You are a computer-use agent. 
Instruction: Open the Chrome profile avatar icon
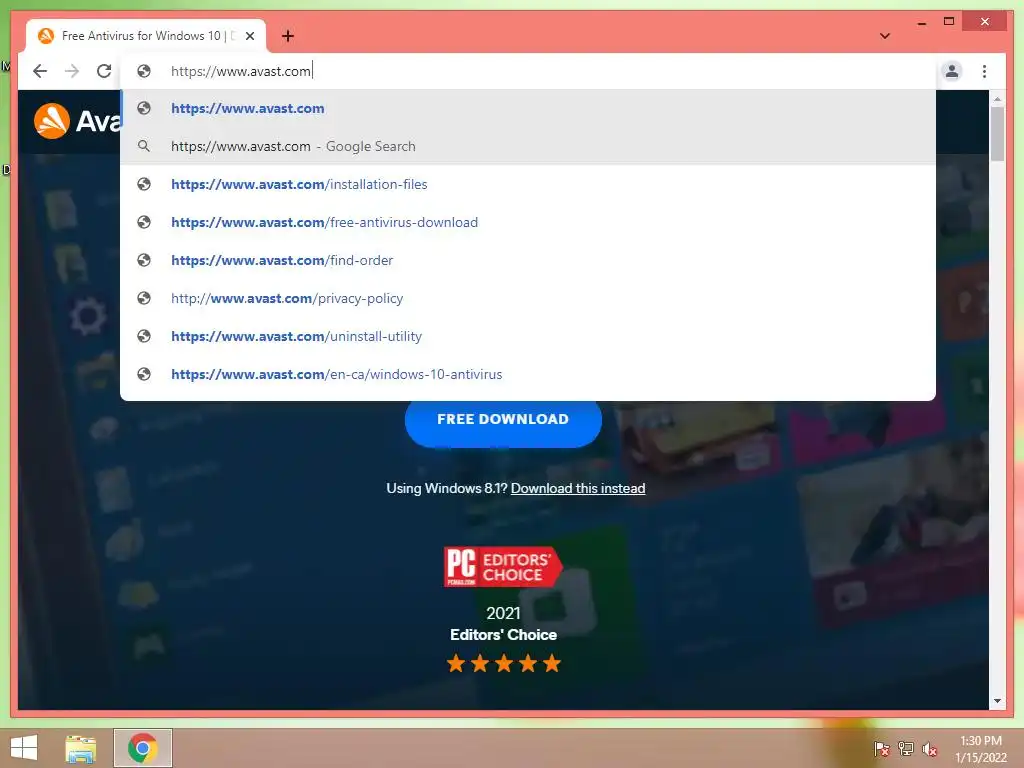952,71
